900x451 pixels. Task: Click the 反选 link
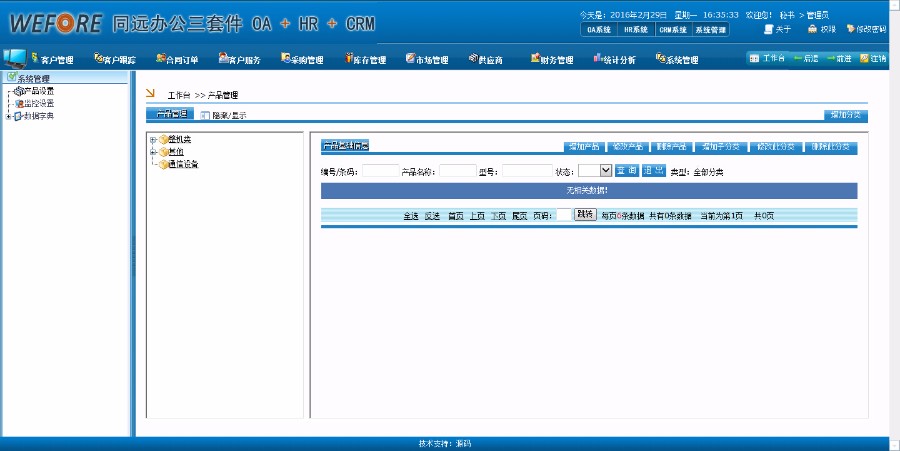coord(432,216)
